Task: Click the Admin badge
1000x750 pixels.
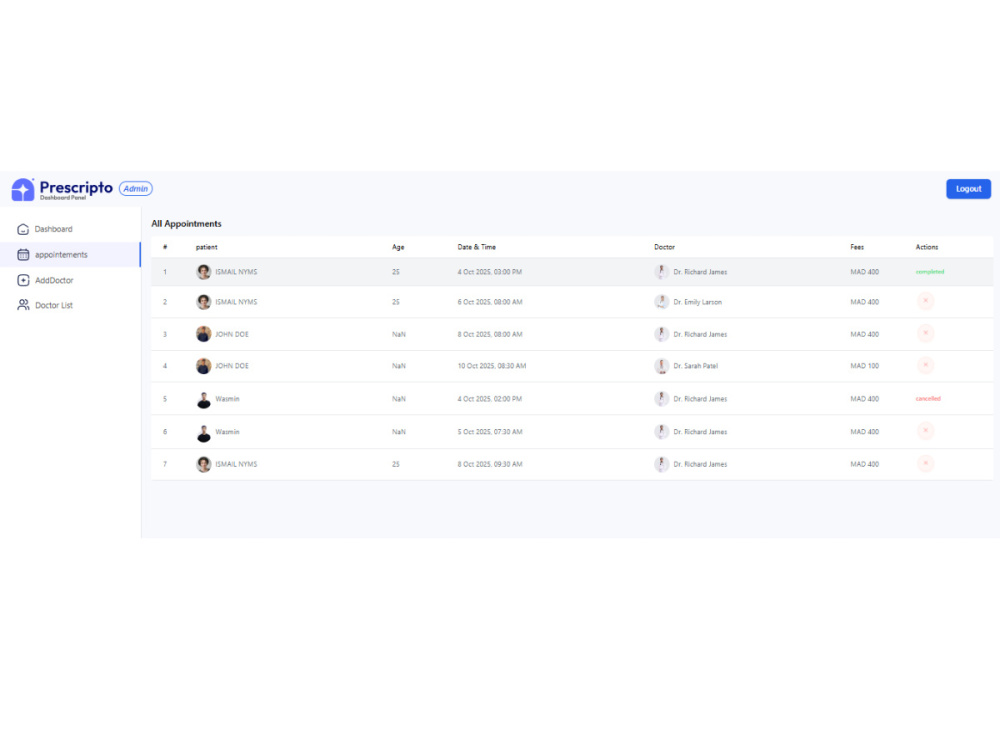Action: (x=136, y=189)
